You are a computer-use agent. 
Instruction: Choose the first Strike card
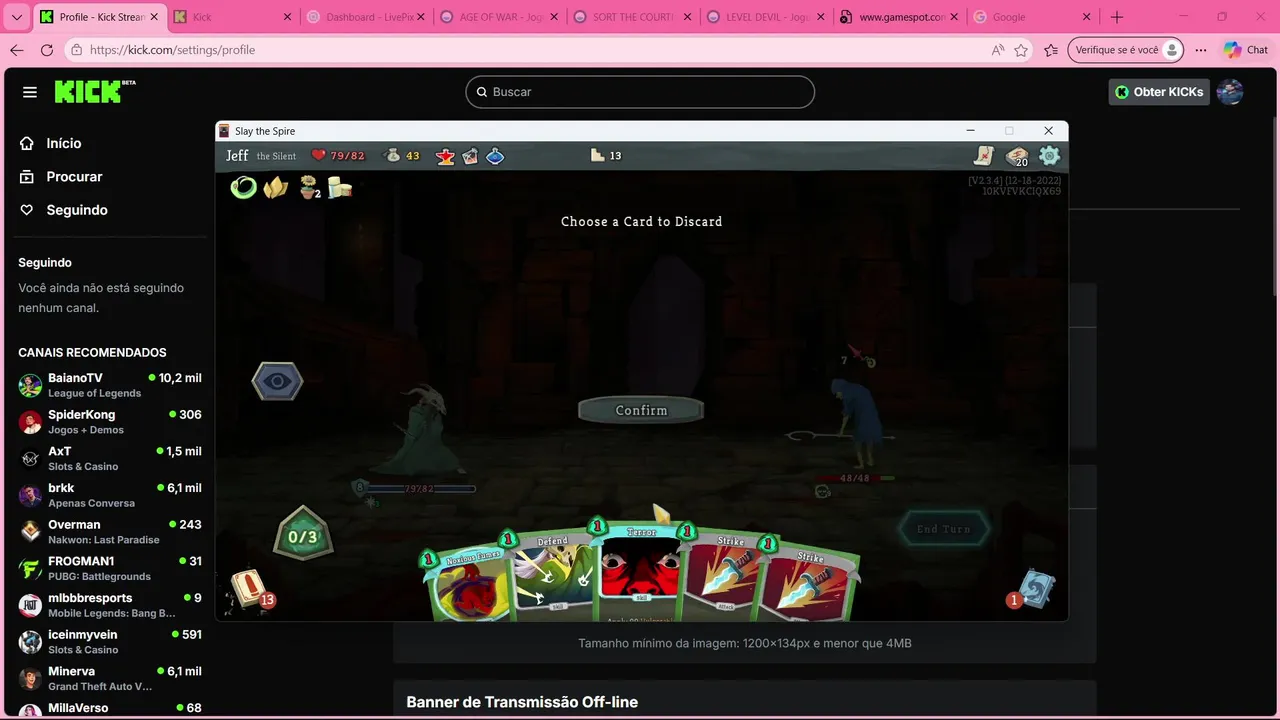coord(726,577)
